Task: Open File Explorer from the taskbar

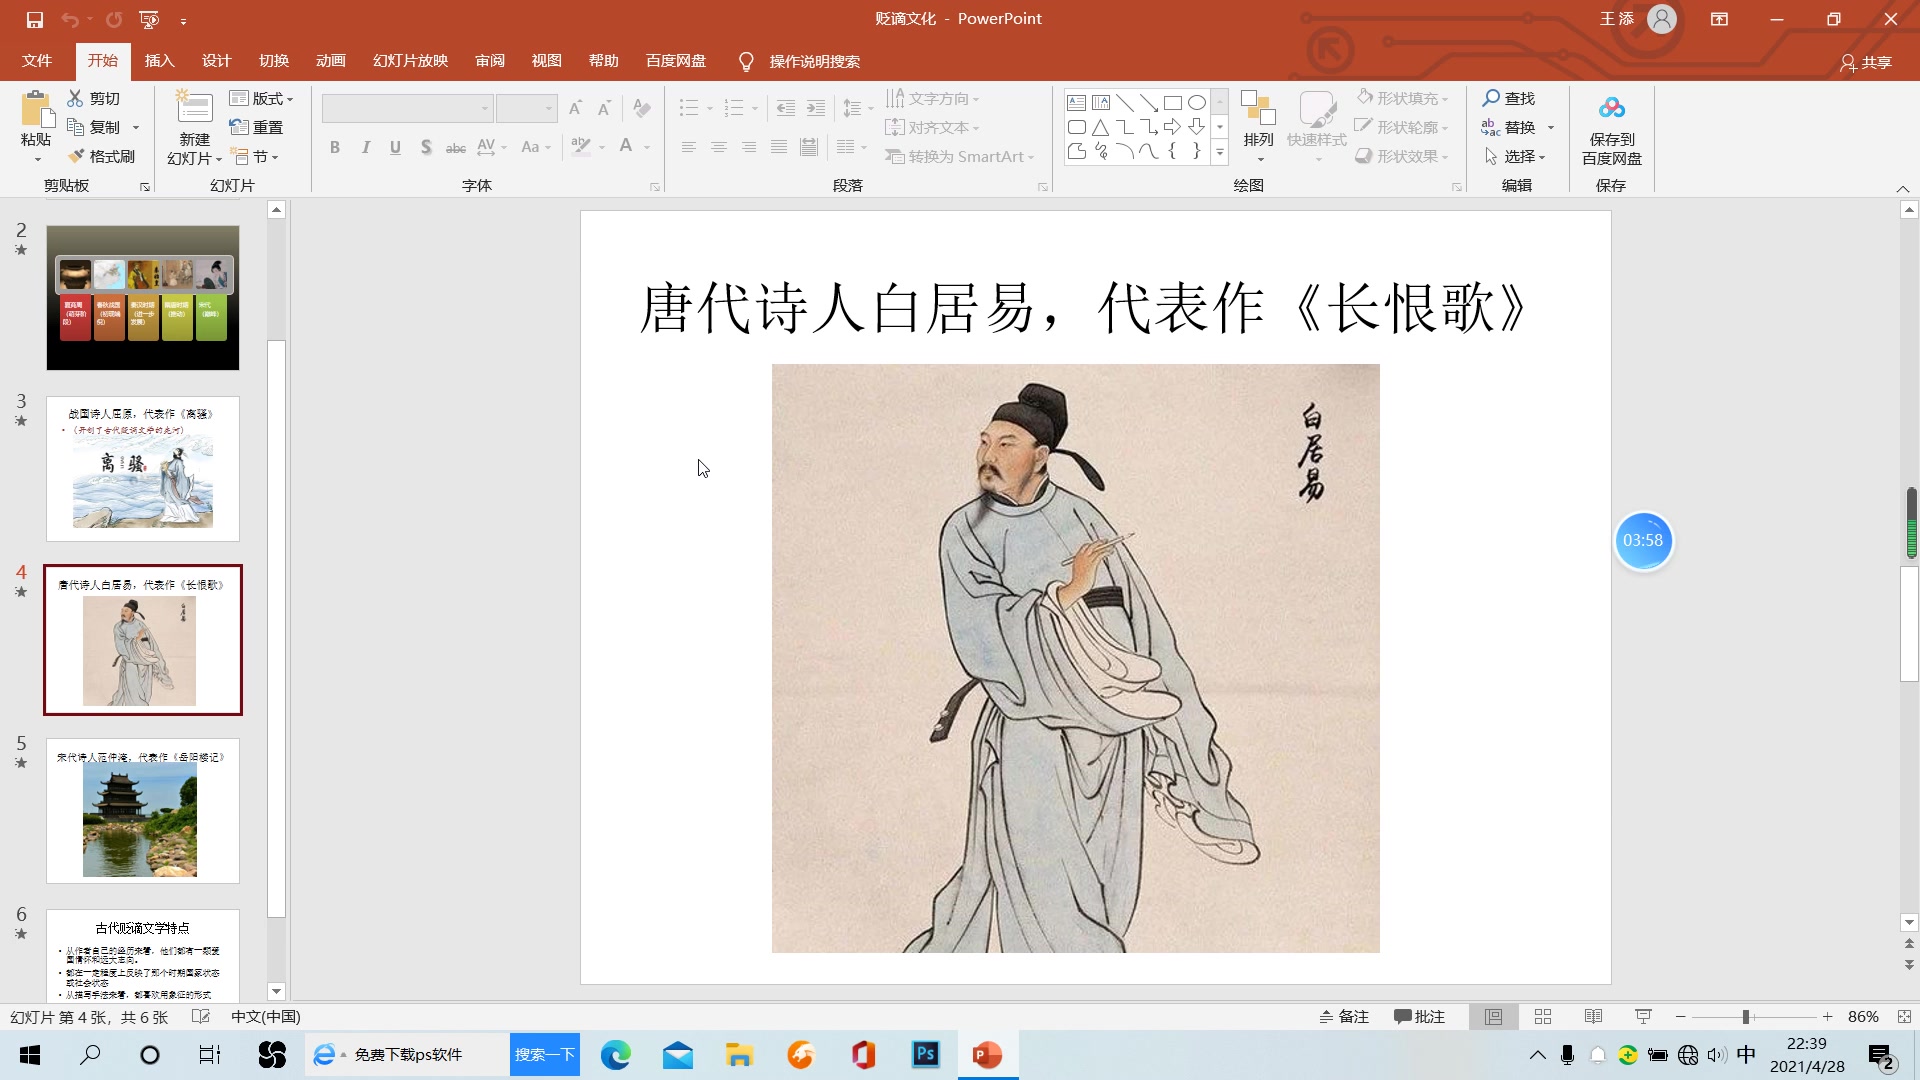Action: [739, 1054]
